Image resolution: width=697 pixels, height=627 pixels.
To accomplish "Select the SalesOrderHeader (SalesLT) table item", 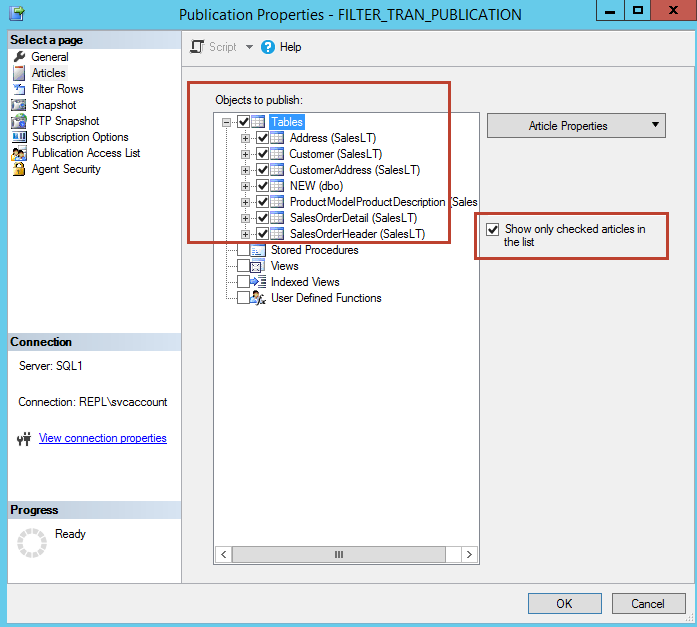I will pyautogui.click(x=356, y=234).
